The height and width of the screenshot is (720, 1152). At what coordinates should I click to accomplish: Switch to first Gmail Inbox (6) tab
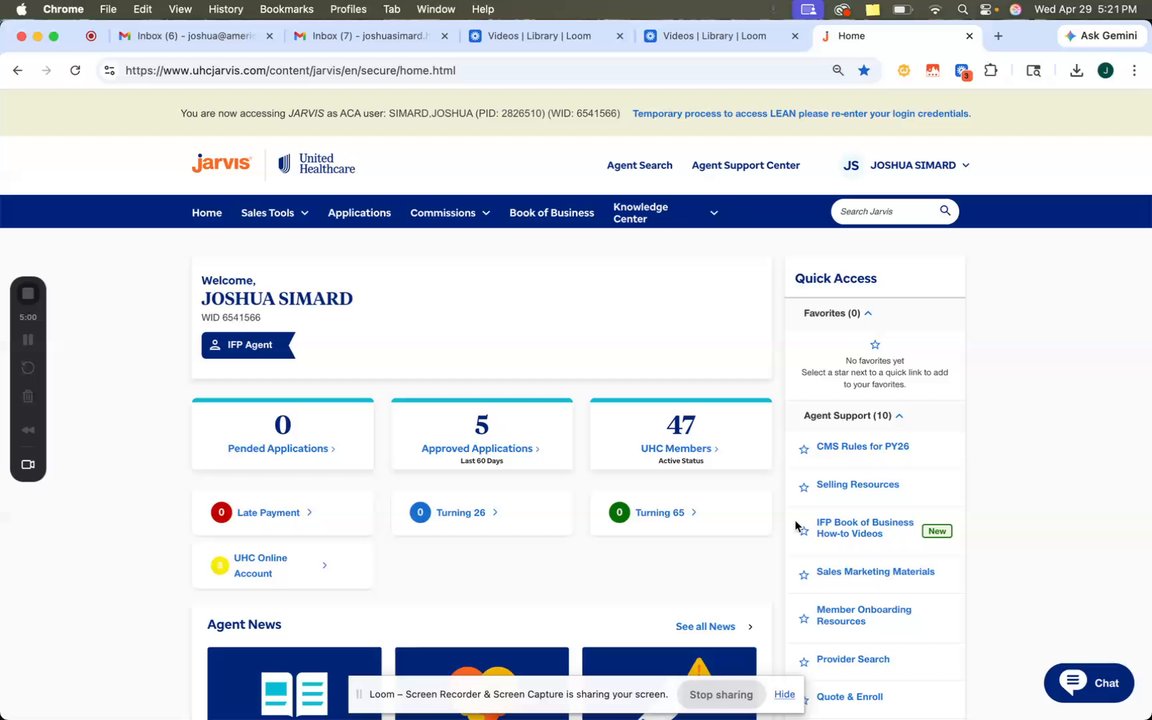[196, 36]
